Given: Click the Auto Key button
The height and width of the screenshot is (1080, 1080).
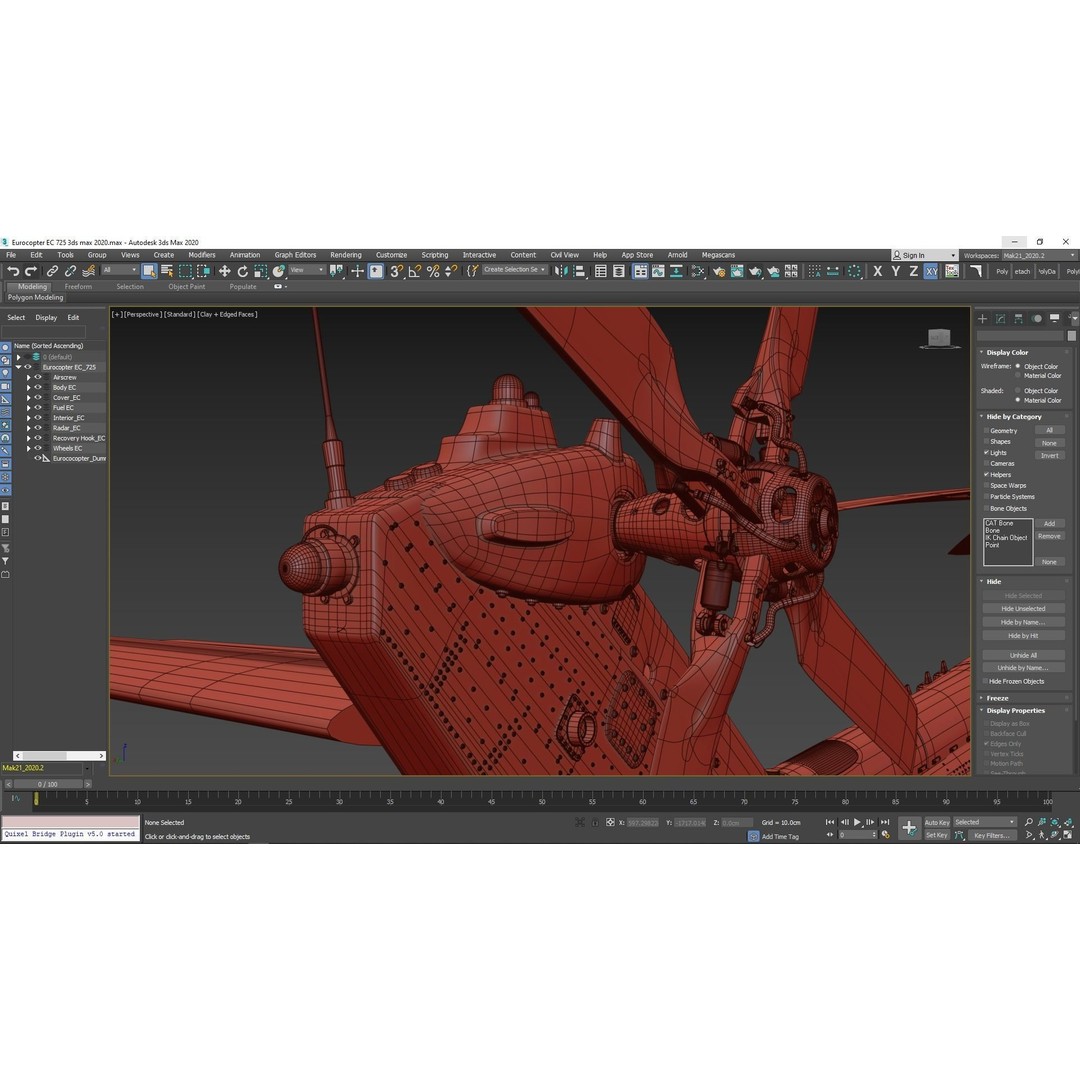Looking at the screenshot, I should pos(937,822).
